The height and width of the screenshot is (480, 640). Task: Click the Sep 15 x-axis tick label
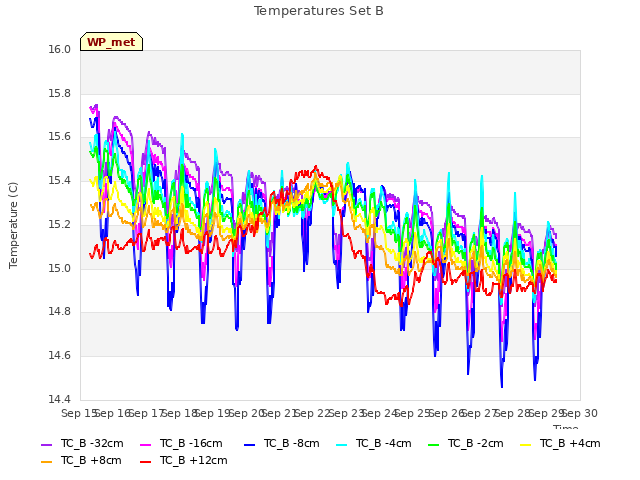(x=80, y=413)
